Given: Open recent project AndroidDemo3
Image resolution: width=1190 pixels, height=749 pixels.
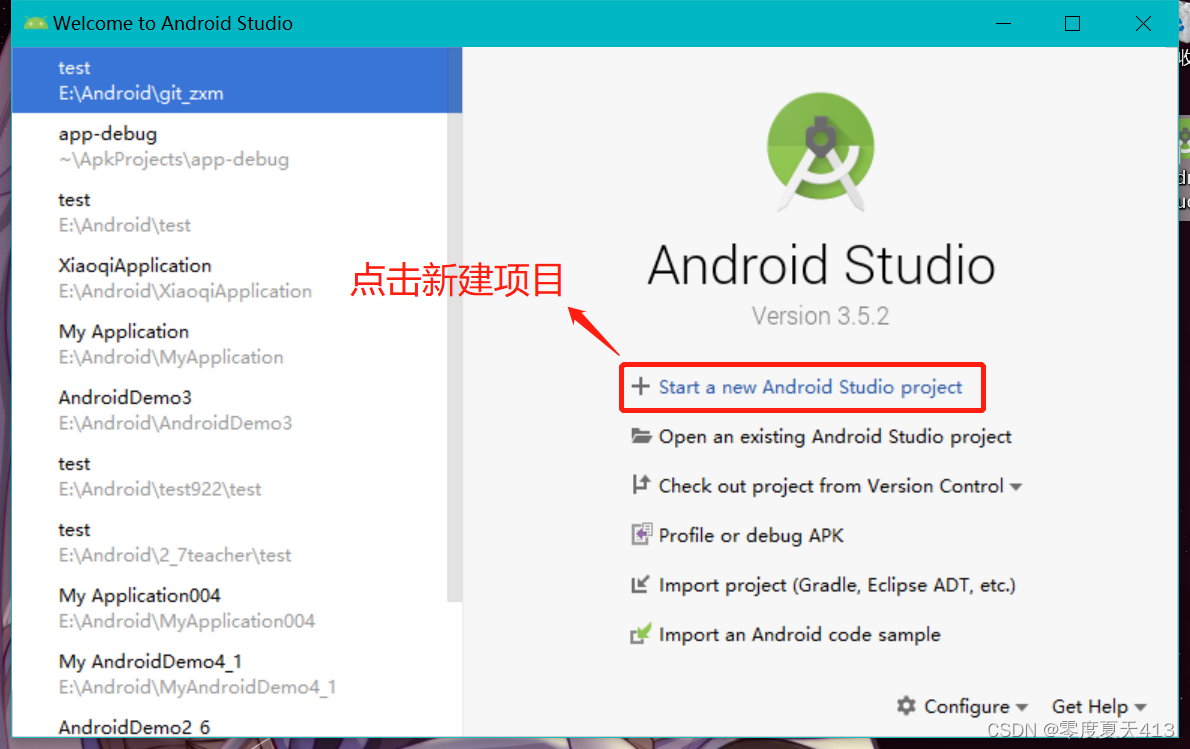Looking at the screenshot, I should 229,411.
